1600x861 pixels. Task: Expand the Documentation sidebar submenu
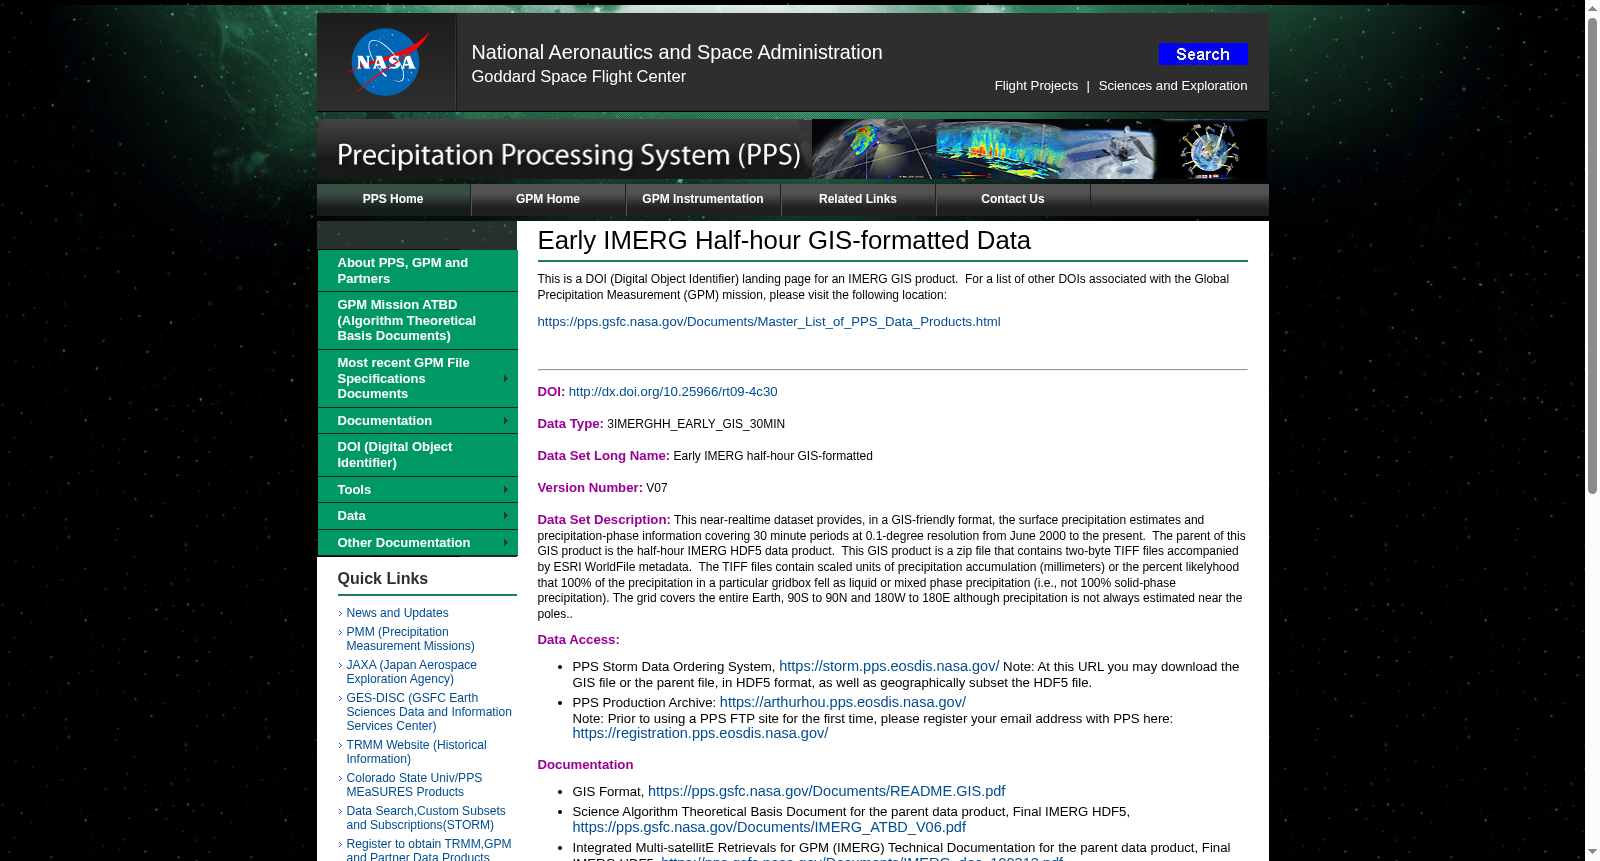pyautogui.click(x=417, y=421)
